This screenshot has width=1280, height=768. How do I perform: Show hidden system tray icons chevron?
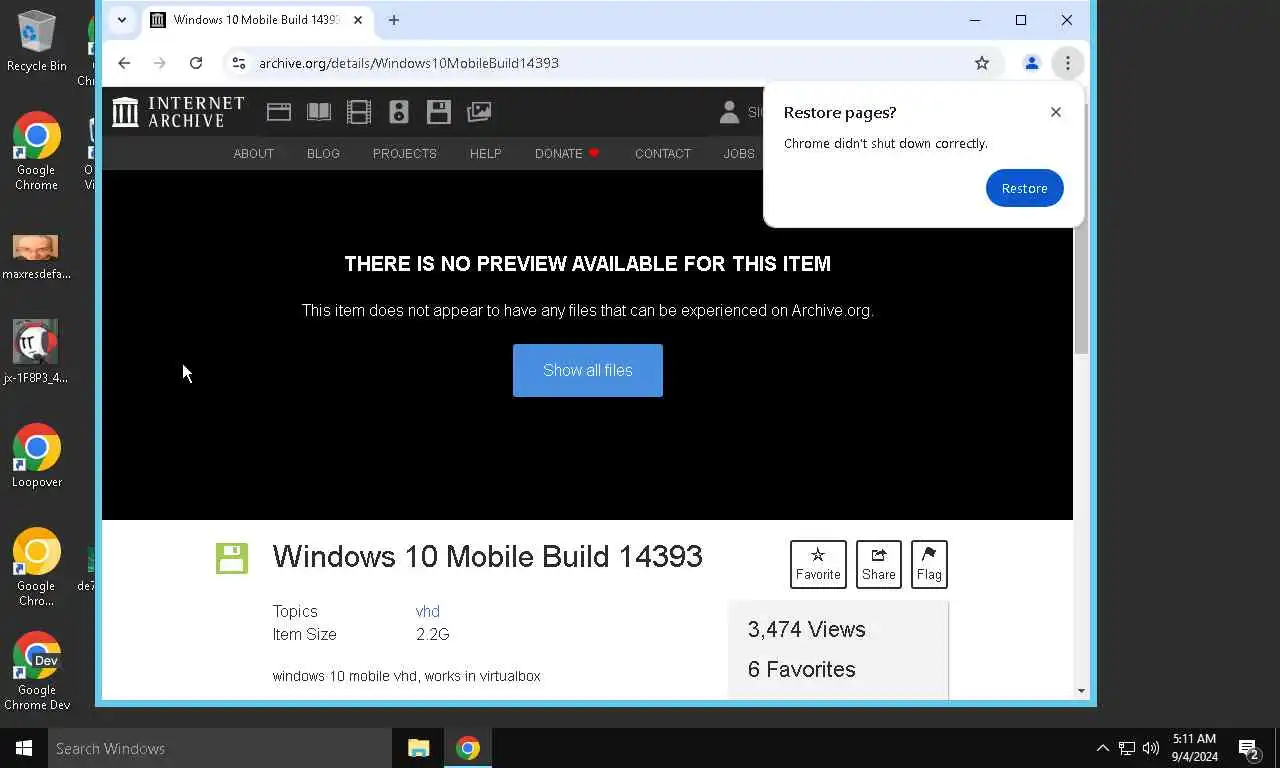click(x=1103, y=748)
